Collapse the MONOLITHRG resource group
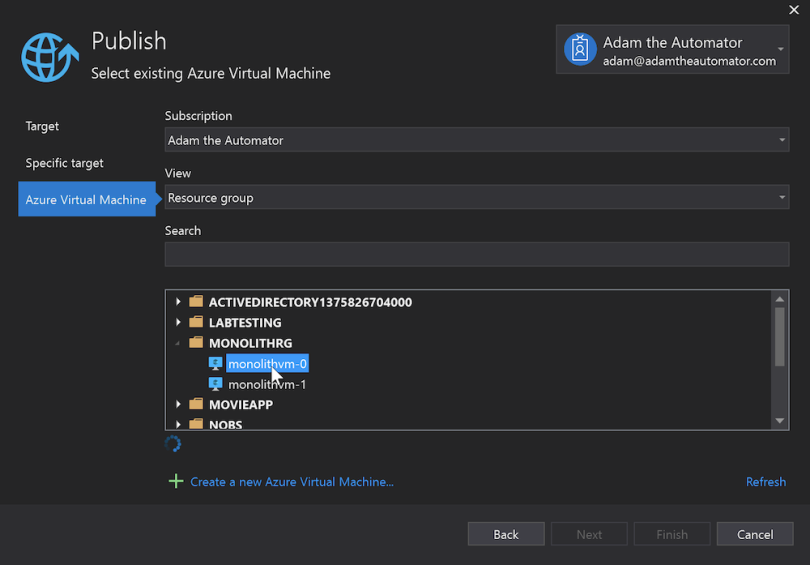The image size is (810, 565). [x=178, y=343]
